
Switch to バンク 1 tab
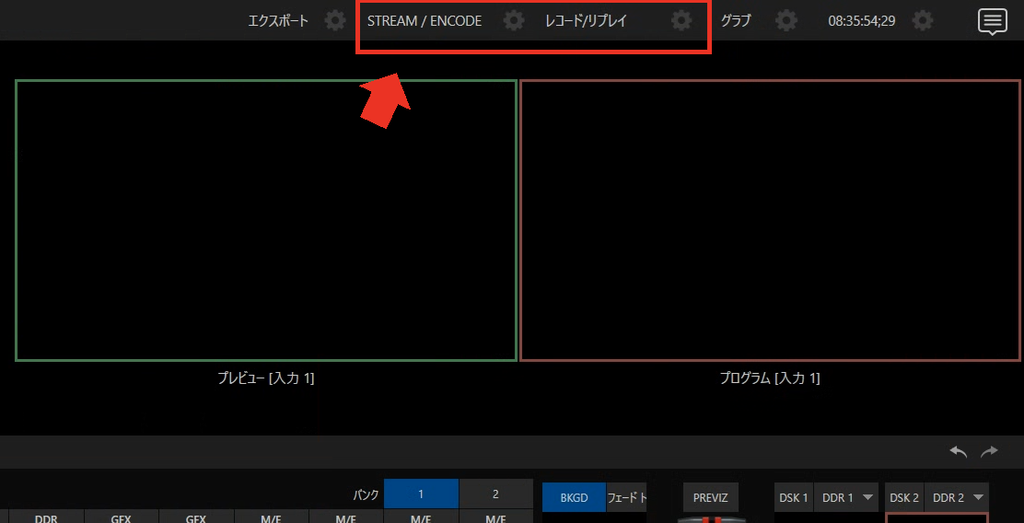(421, 494)
